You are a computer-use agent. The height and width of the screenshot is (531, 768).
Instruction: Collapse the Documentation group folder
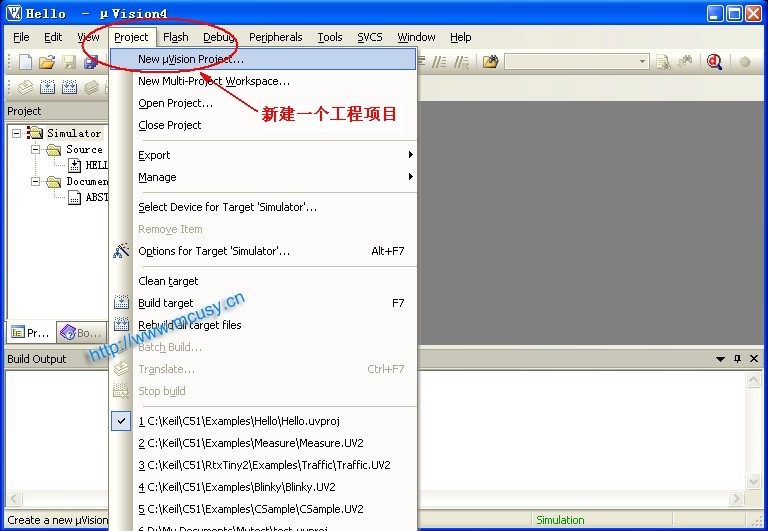coord(36,181)
